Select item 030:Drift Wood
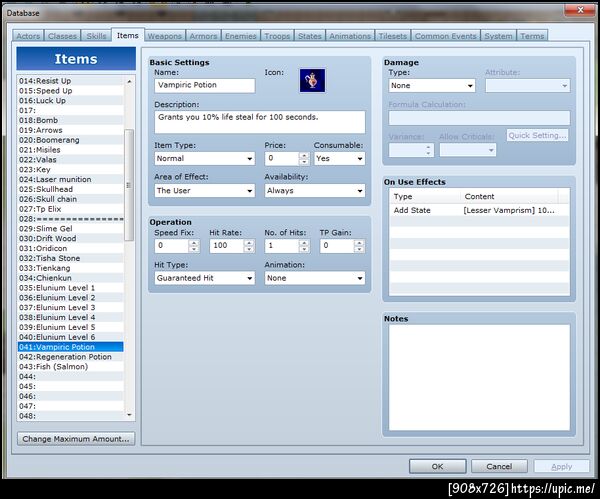The height and width of the screenshot is (499, 600). point(71,238)
